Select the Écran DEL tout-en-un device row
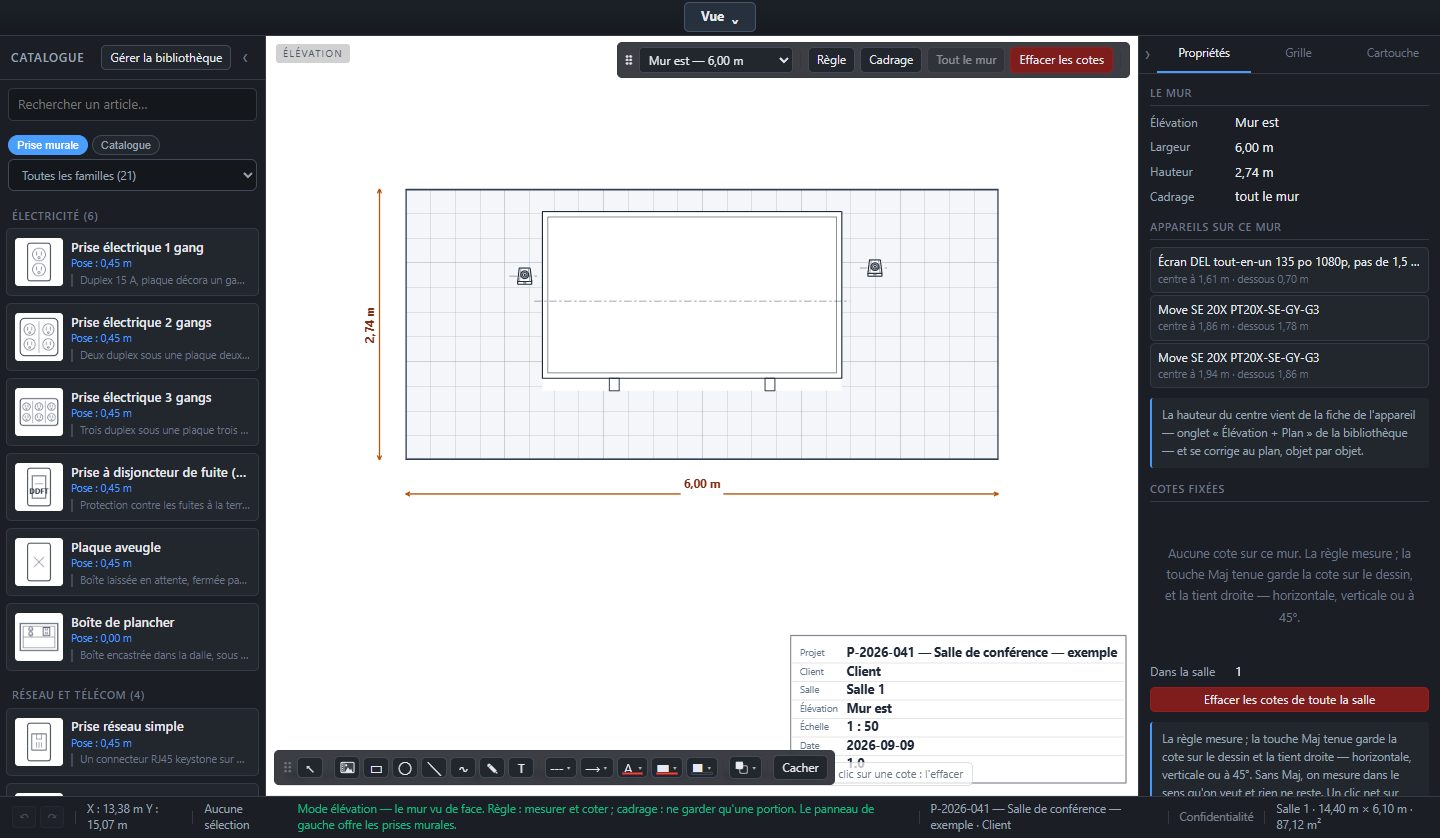Screen dimensions: 1440x838 1290,270
